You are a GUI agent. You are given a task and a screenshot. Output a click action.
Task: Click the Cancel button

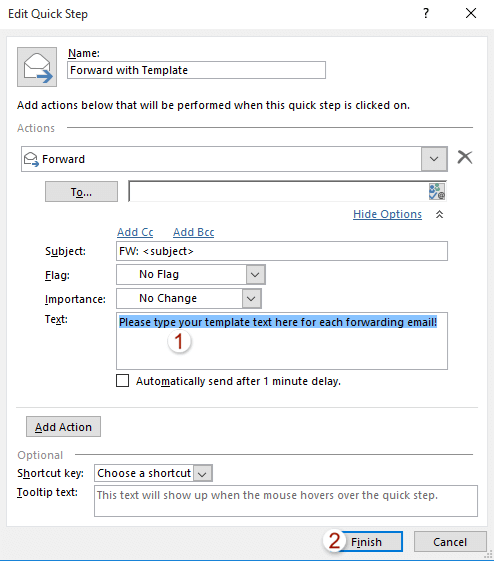point(450,542)
